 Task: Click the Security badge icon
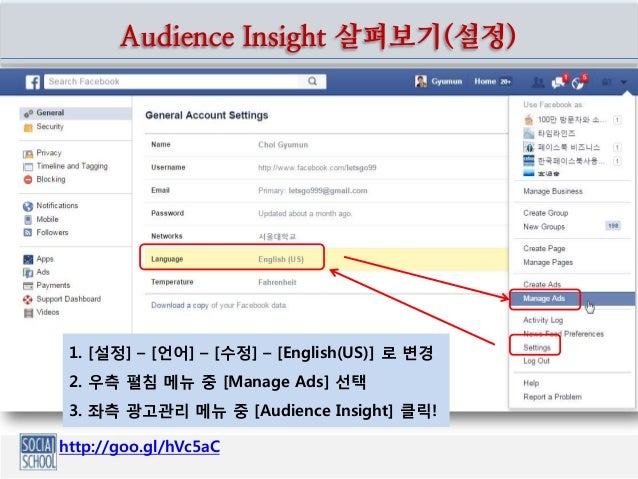(x=28, y=127)
